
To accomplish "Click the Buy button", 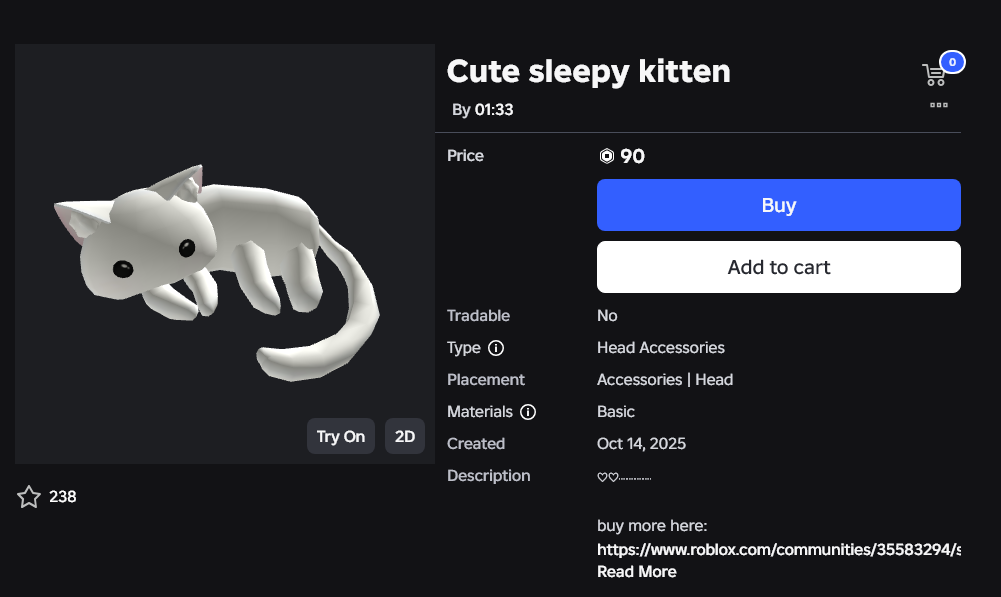I will click(x=779, y=205).
